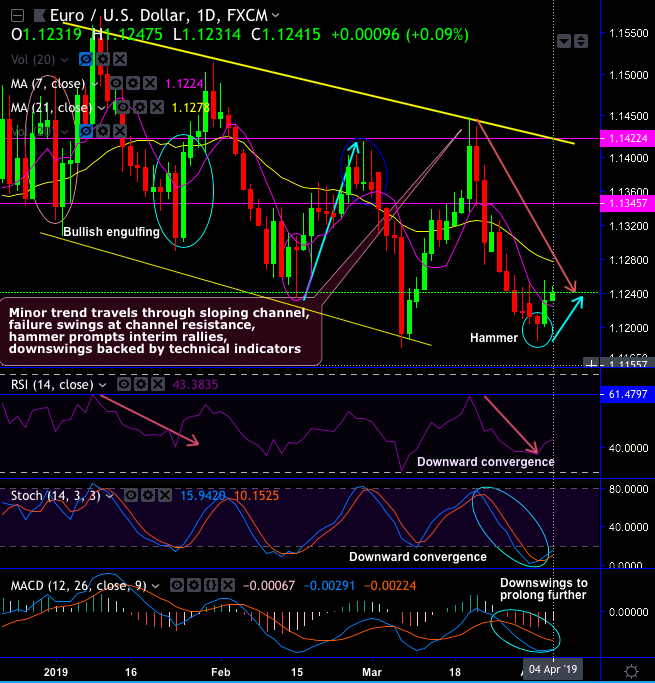Open MA (7, close) settings gear
The height and width of the screenshot is (683, 655).
tap(133, 83)
